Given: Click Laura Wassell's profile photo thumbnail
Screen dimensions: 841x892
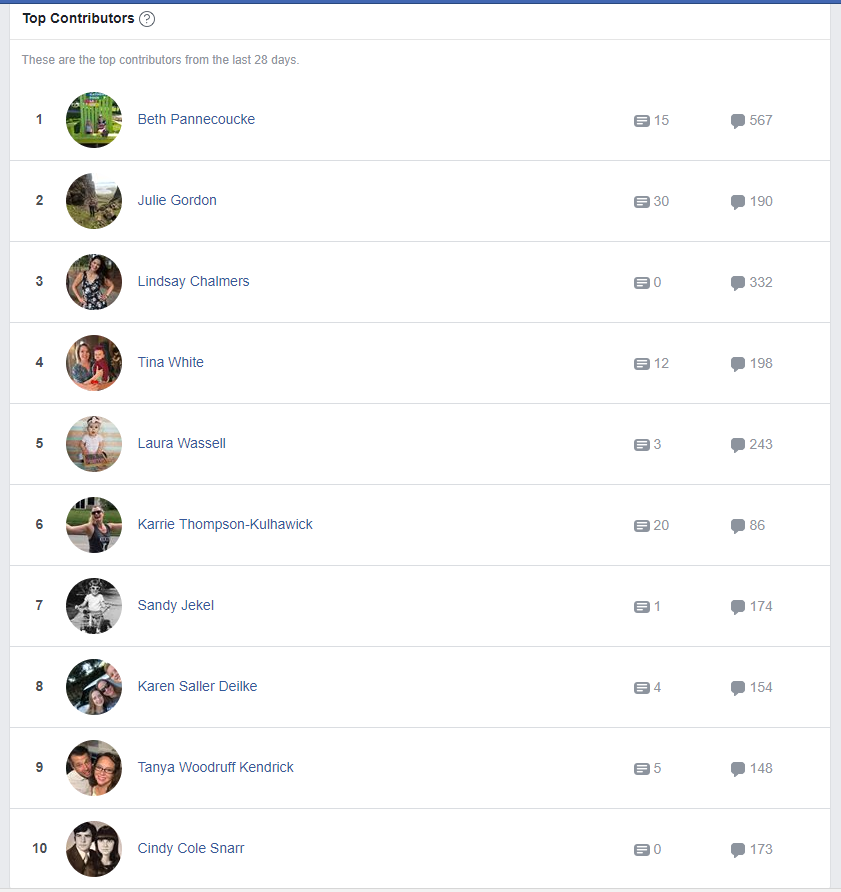Looking at the screenshot, I should (94, 444).
